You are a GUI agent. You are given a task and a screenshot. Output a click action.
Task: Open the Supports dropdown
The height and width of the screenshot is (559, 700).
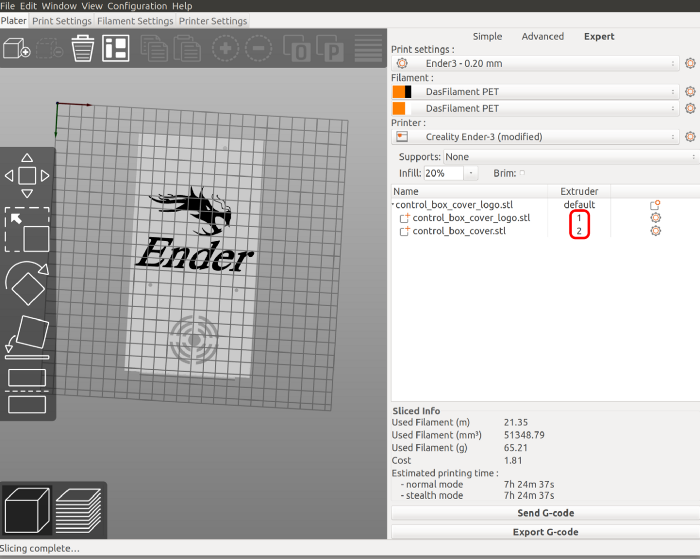point(568,157)
